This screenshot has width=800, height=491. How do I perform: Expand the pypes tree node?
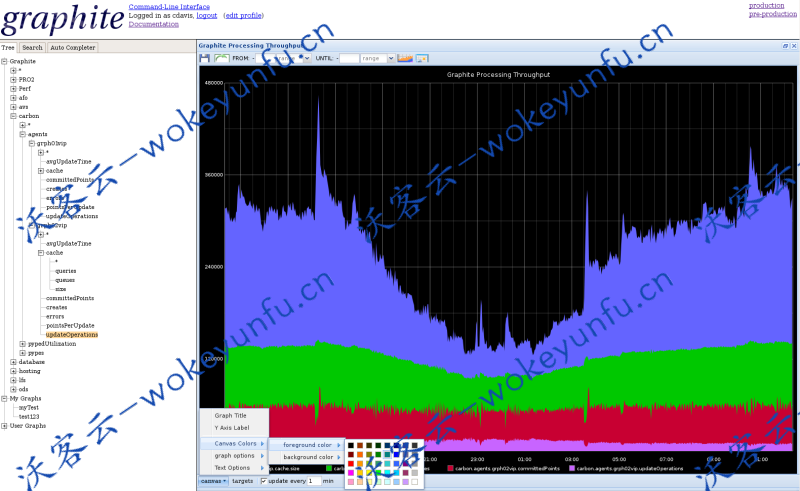click(x=22, y=353)
